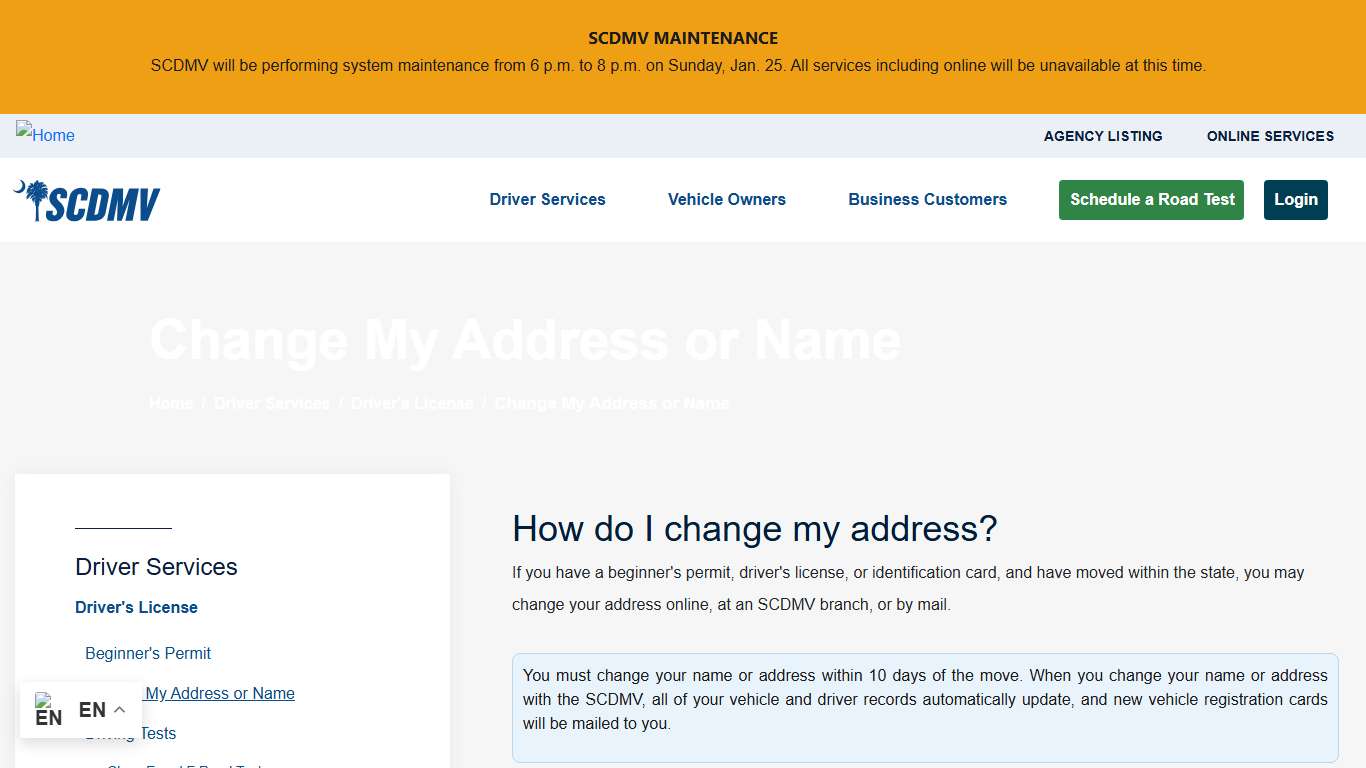Click the SCDMV palmetto logo
Viewport: 1366px width, 768px height.
(85, 200)
